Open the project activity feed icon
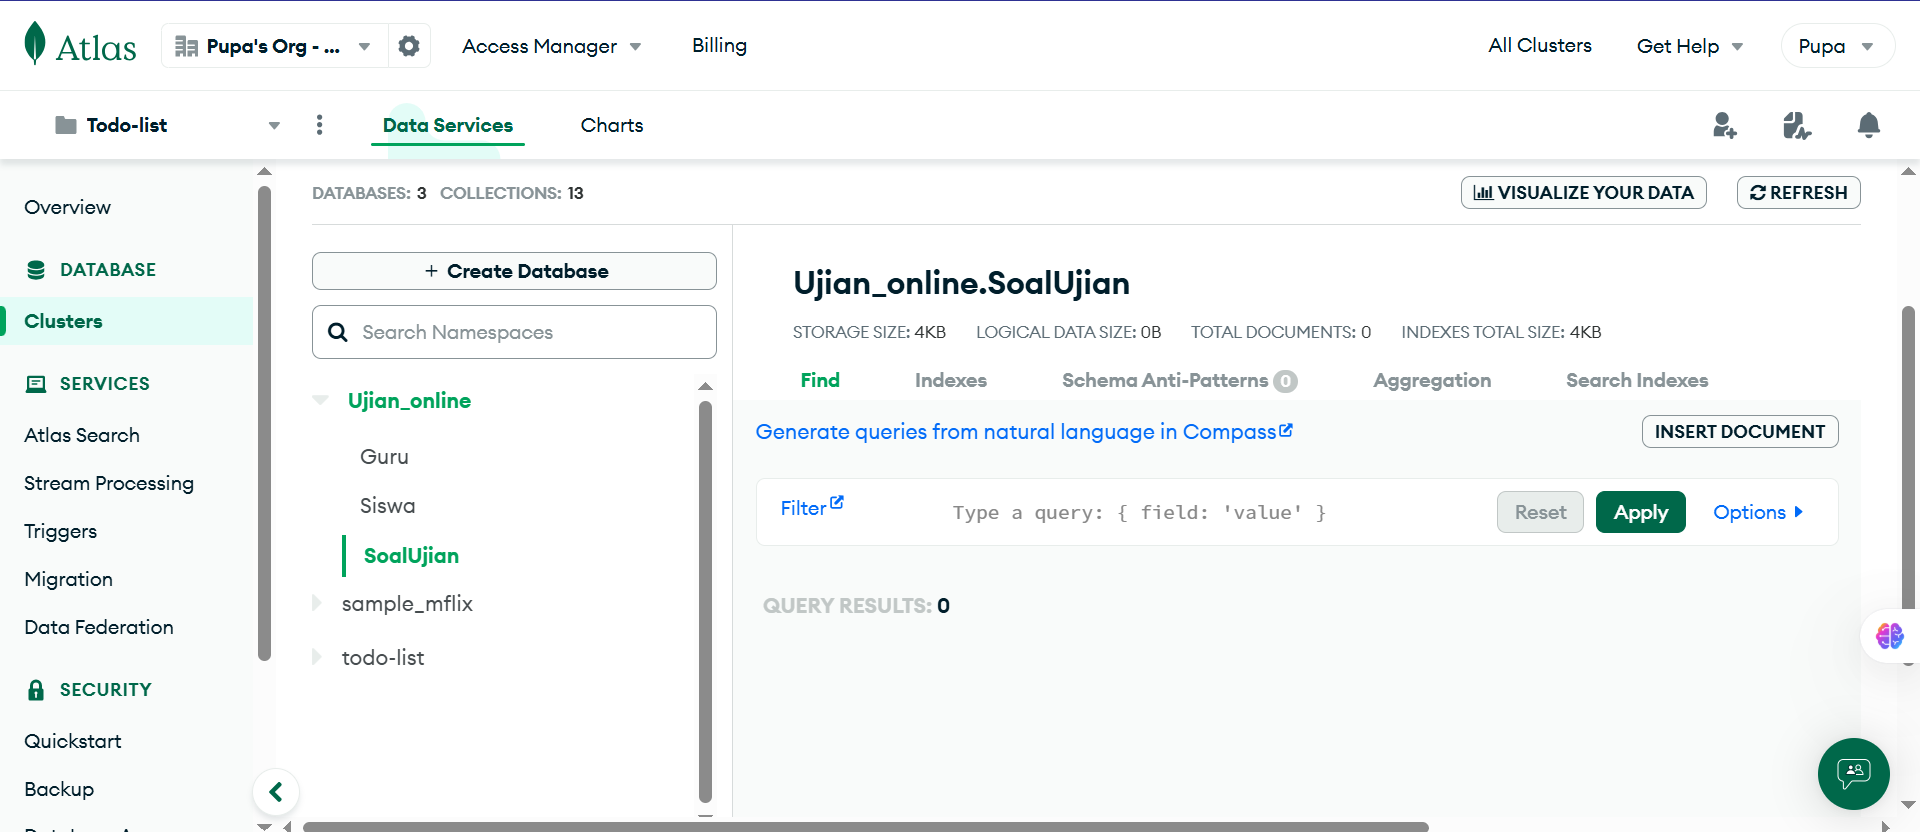The width and height of the screenshot is (1920, 832). [x=1796, y=125]
